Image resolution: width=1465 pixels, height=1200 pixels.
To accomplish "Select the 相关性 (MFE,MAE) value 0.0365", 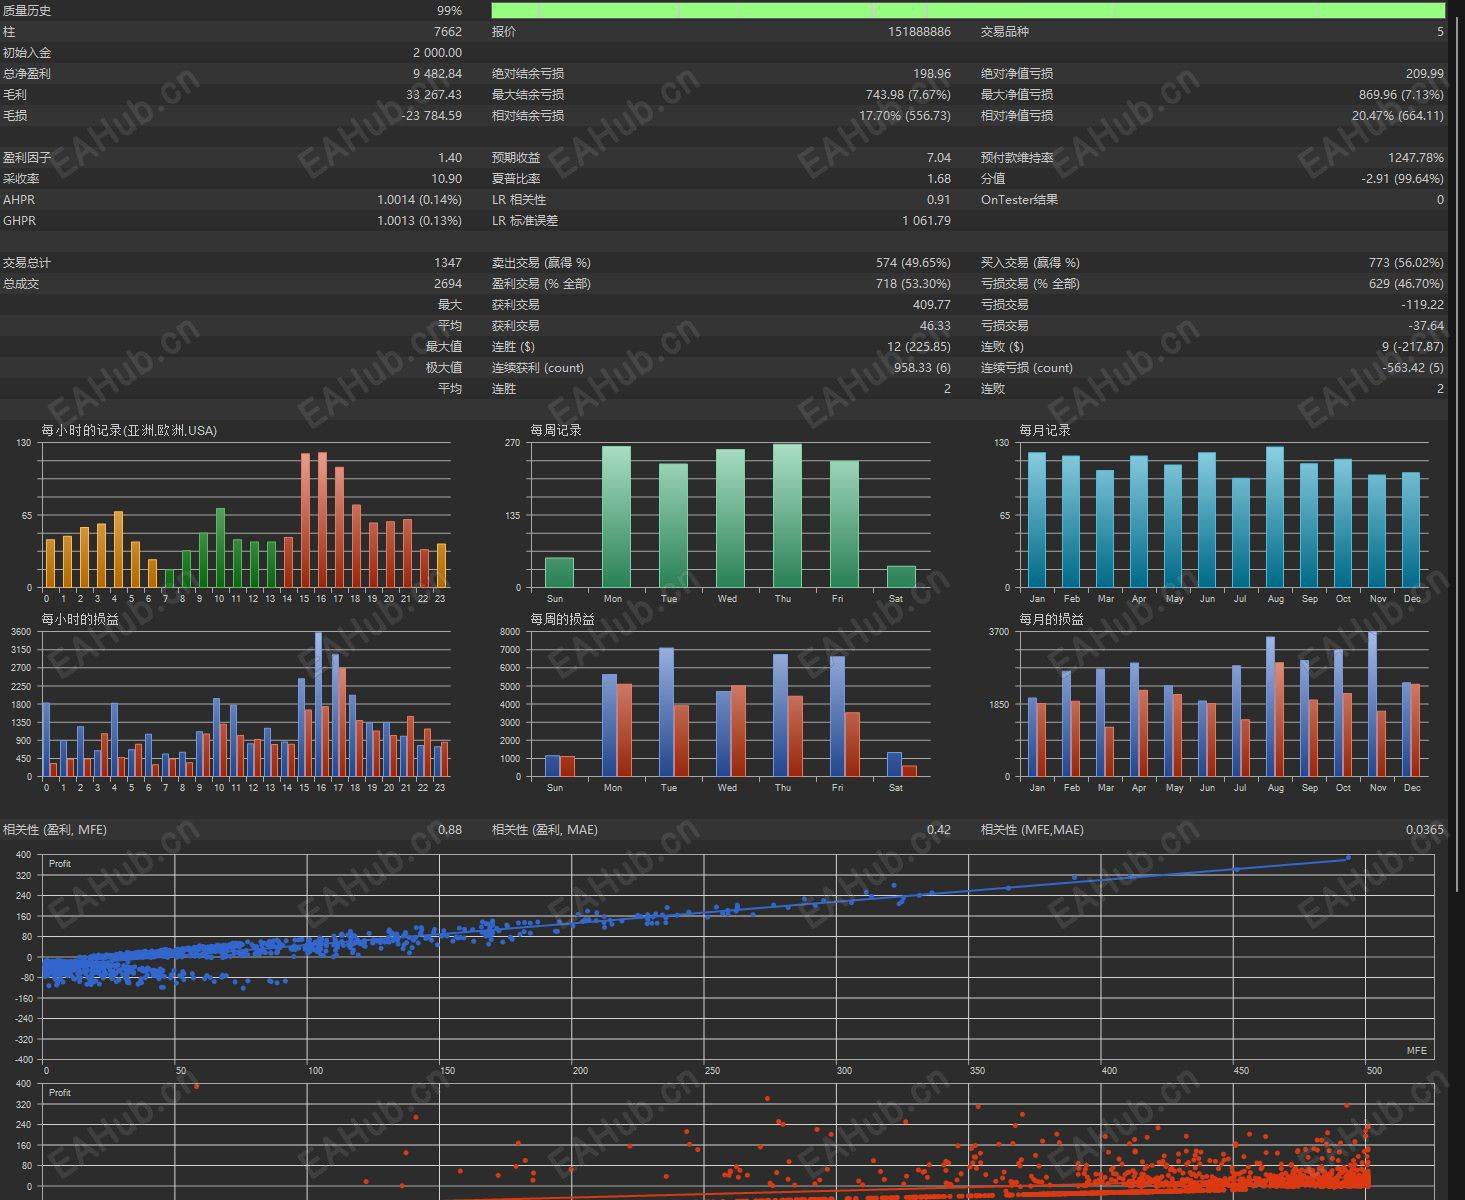I will (1424, 830).
